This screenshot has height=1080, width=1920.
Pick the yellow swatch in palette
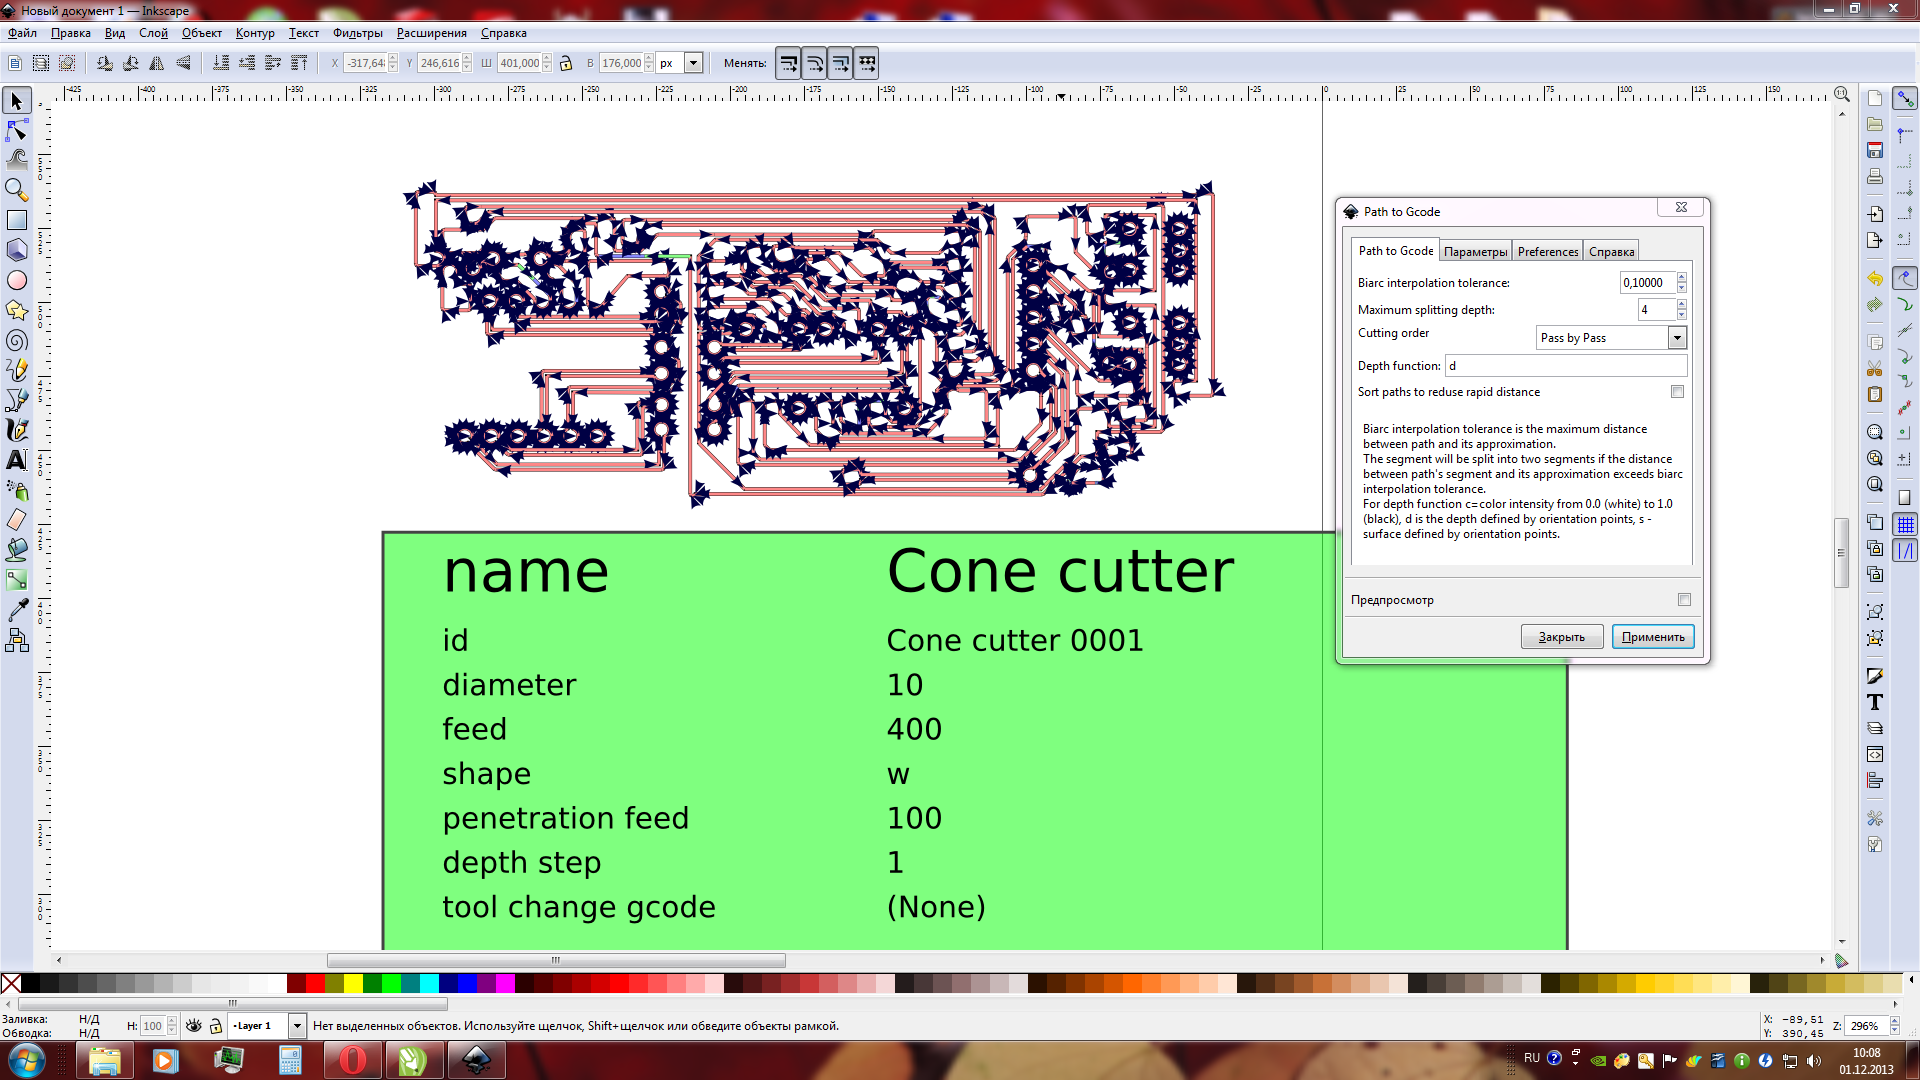353,984
